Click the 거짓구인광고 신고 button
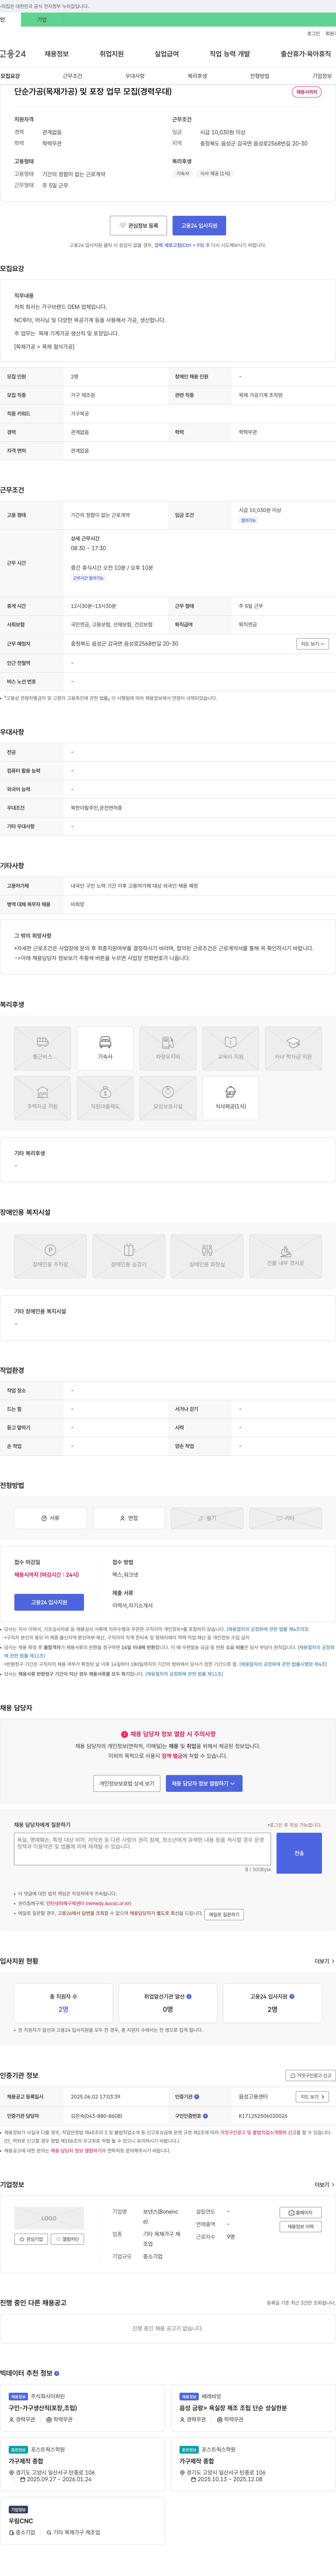336x2576 pixels. (310, 2075)
